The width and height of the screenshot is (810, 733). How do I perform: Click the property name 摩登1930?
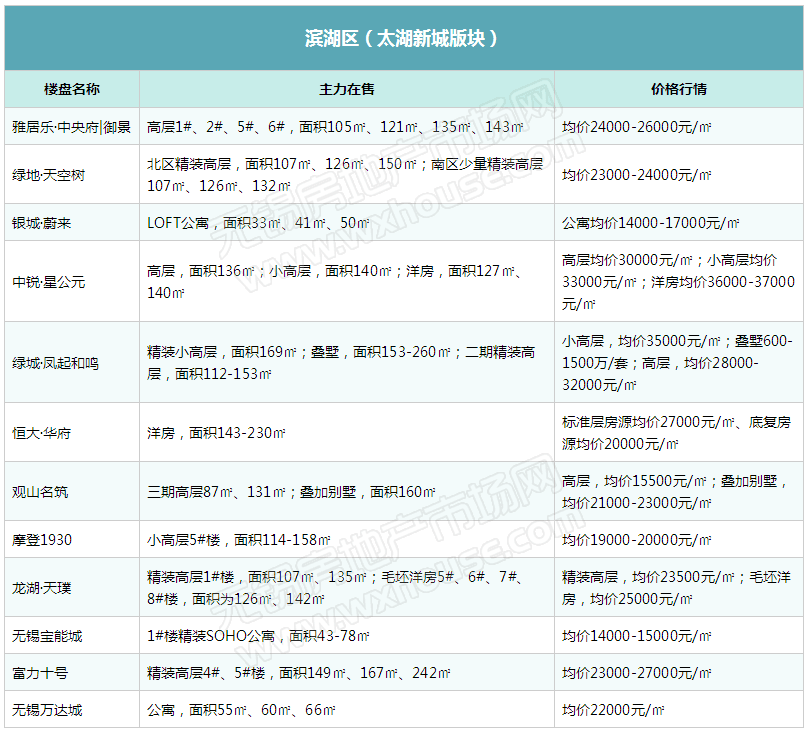[42, 539]
